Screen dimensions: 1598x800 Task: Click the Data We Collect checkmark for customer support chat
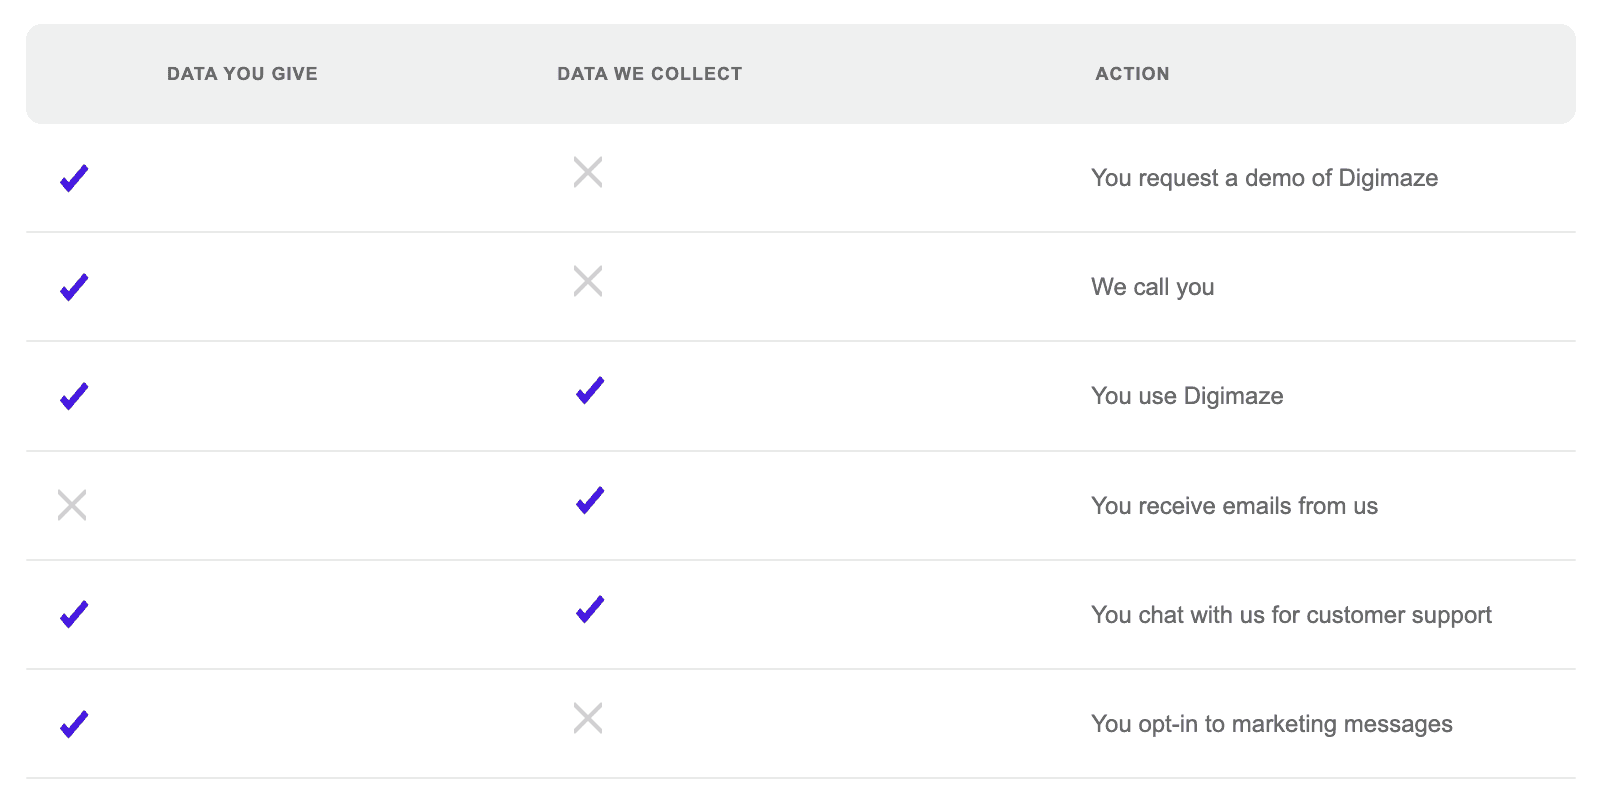coord(590,609)
